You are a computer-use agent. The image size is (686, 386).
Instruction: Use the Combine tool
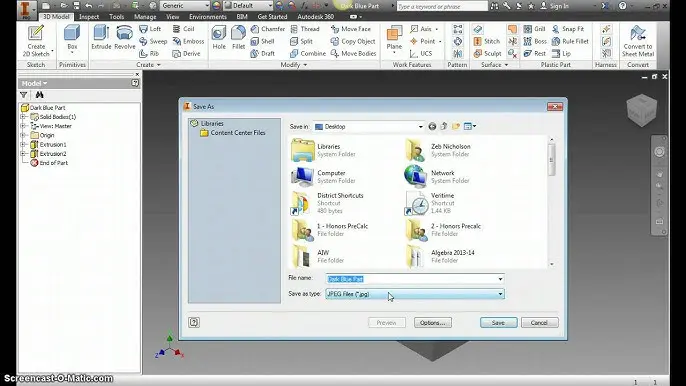pyautogui.click(x=308, y=53)
